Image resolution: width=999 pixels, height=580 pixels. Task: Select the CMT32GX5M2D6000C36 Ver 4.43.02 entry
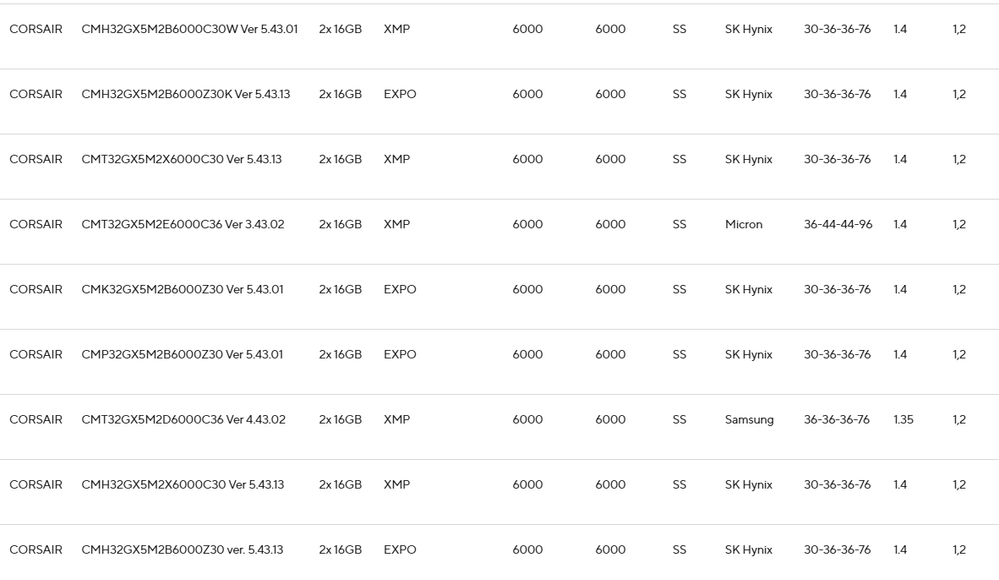(183, 419)
